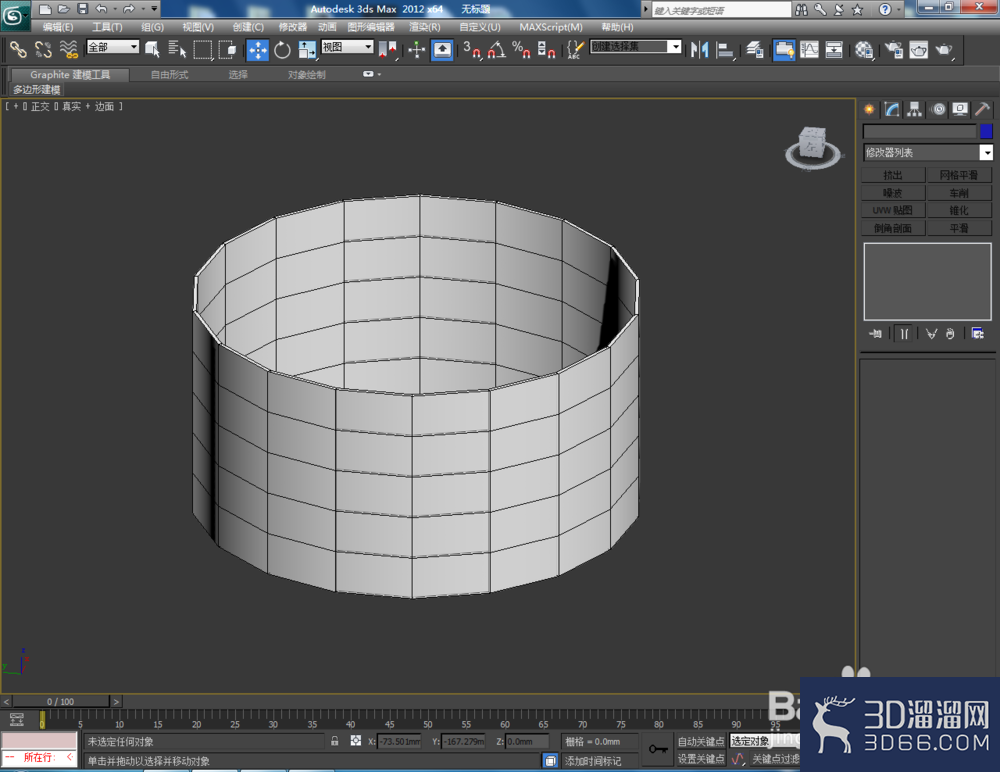1000x772 pixels.
Task: Toggle the Percent Snap button
Action: (x=521, y=49)
